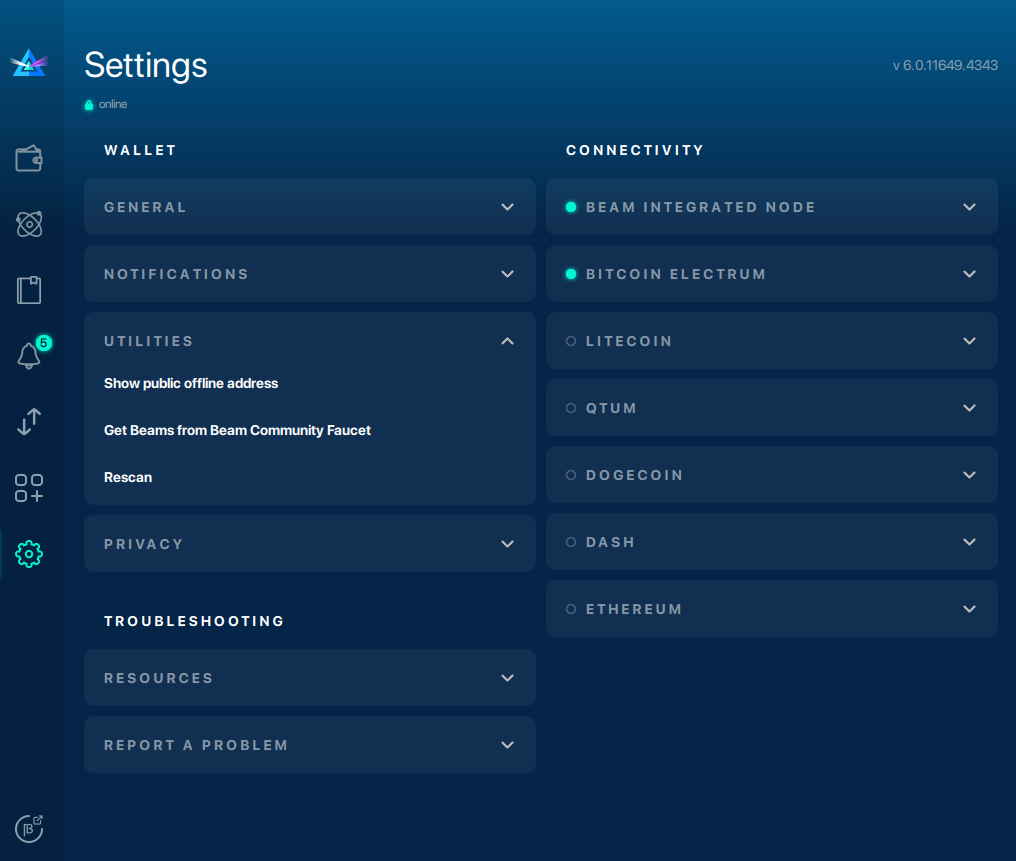Expand the Dash chevron
The height and width of the screenshot is (861, 1016).
pos(969,542)
